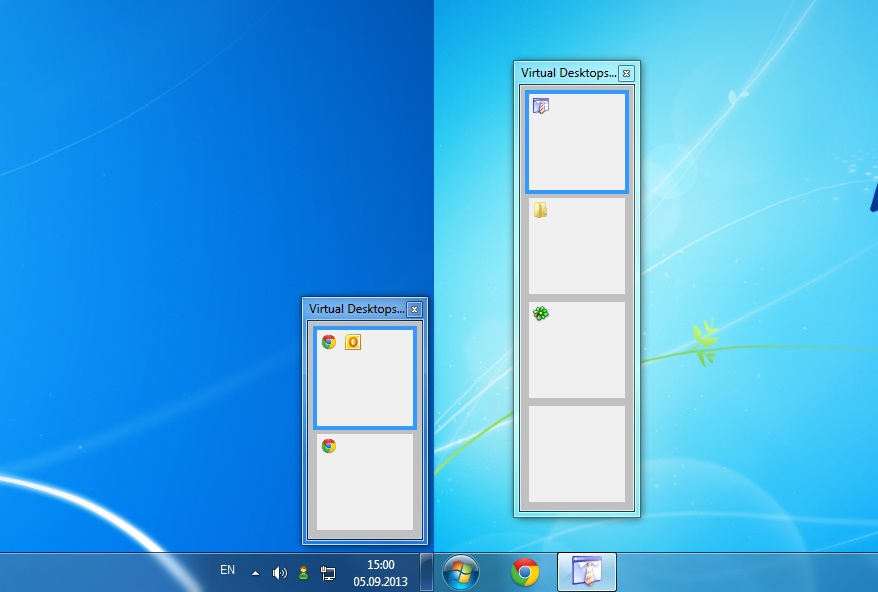The image size is (878, 592).
Task: Switch to the empty fourth desktop in the four-desktop window
Action: [x=577, y=454]
